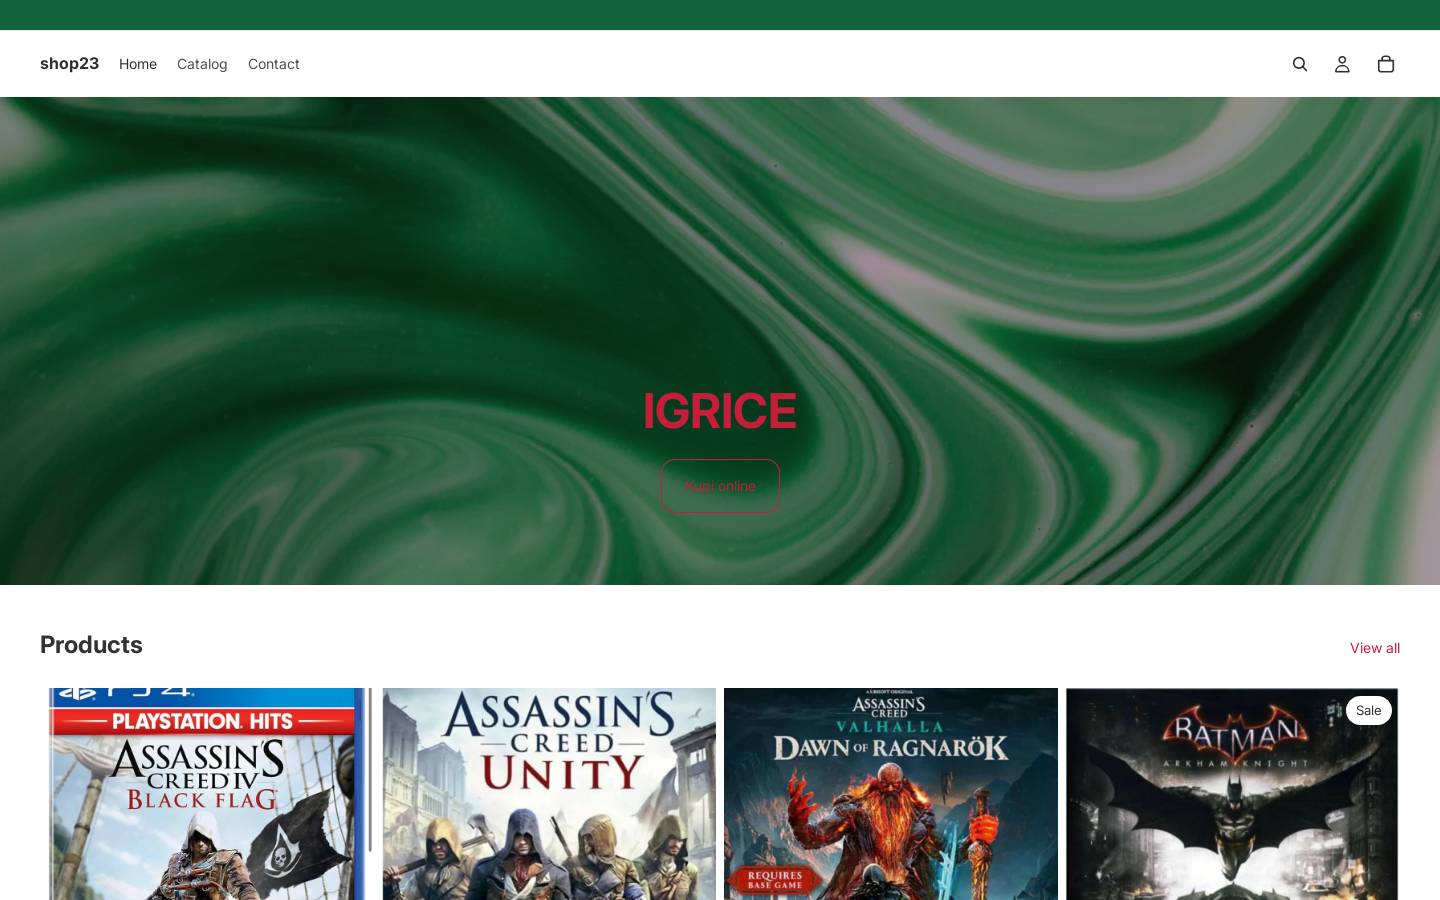Open the search icon in header
Viewport: 1440px width, 900px height.
pos(1300,64)
